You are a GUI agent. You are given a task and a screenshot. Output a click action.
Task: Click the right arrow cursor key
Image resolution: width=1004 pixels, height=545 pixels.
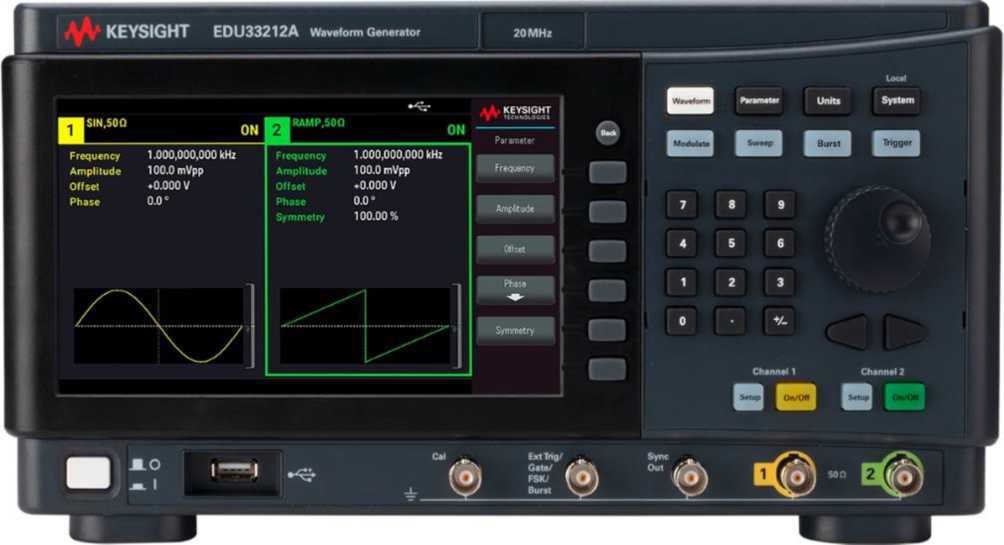904,332
